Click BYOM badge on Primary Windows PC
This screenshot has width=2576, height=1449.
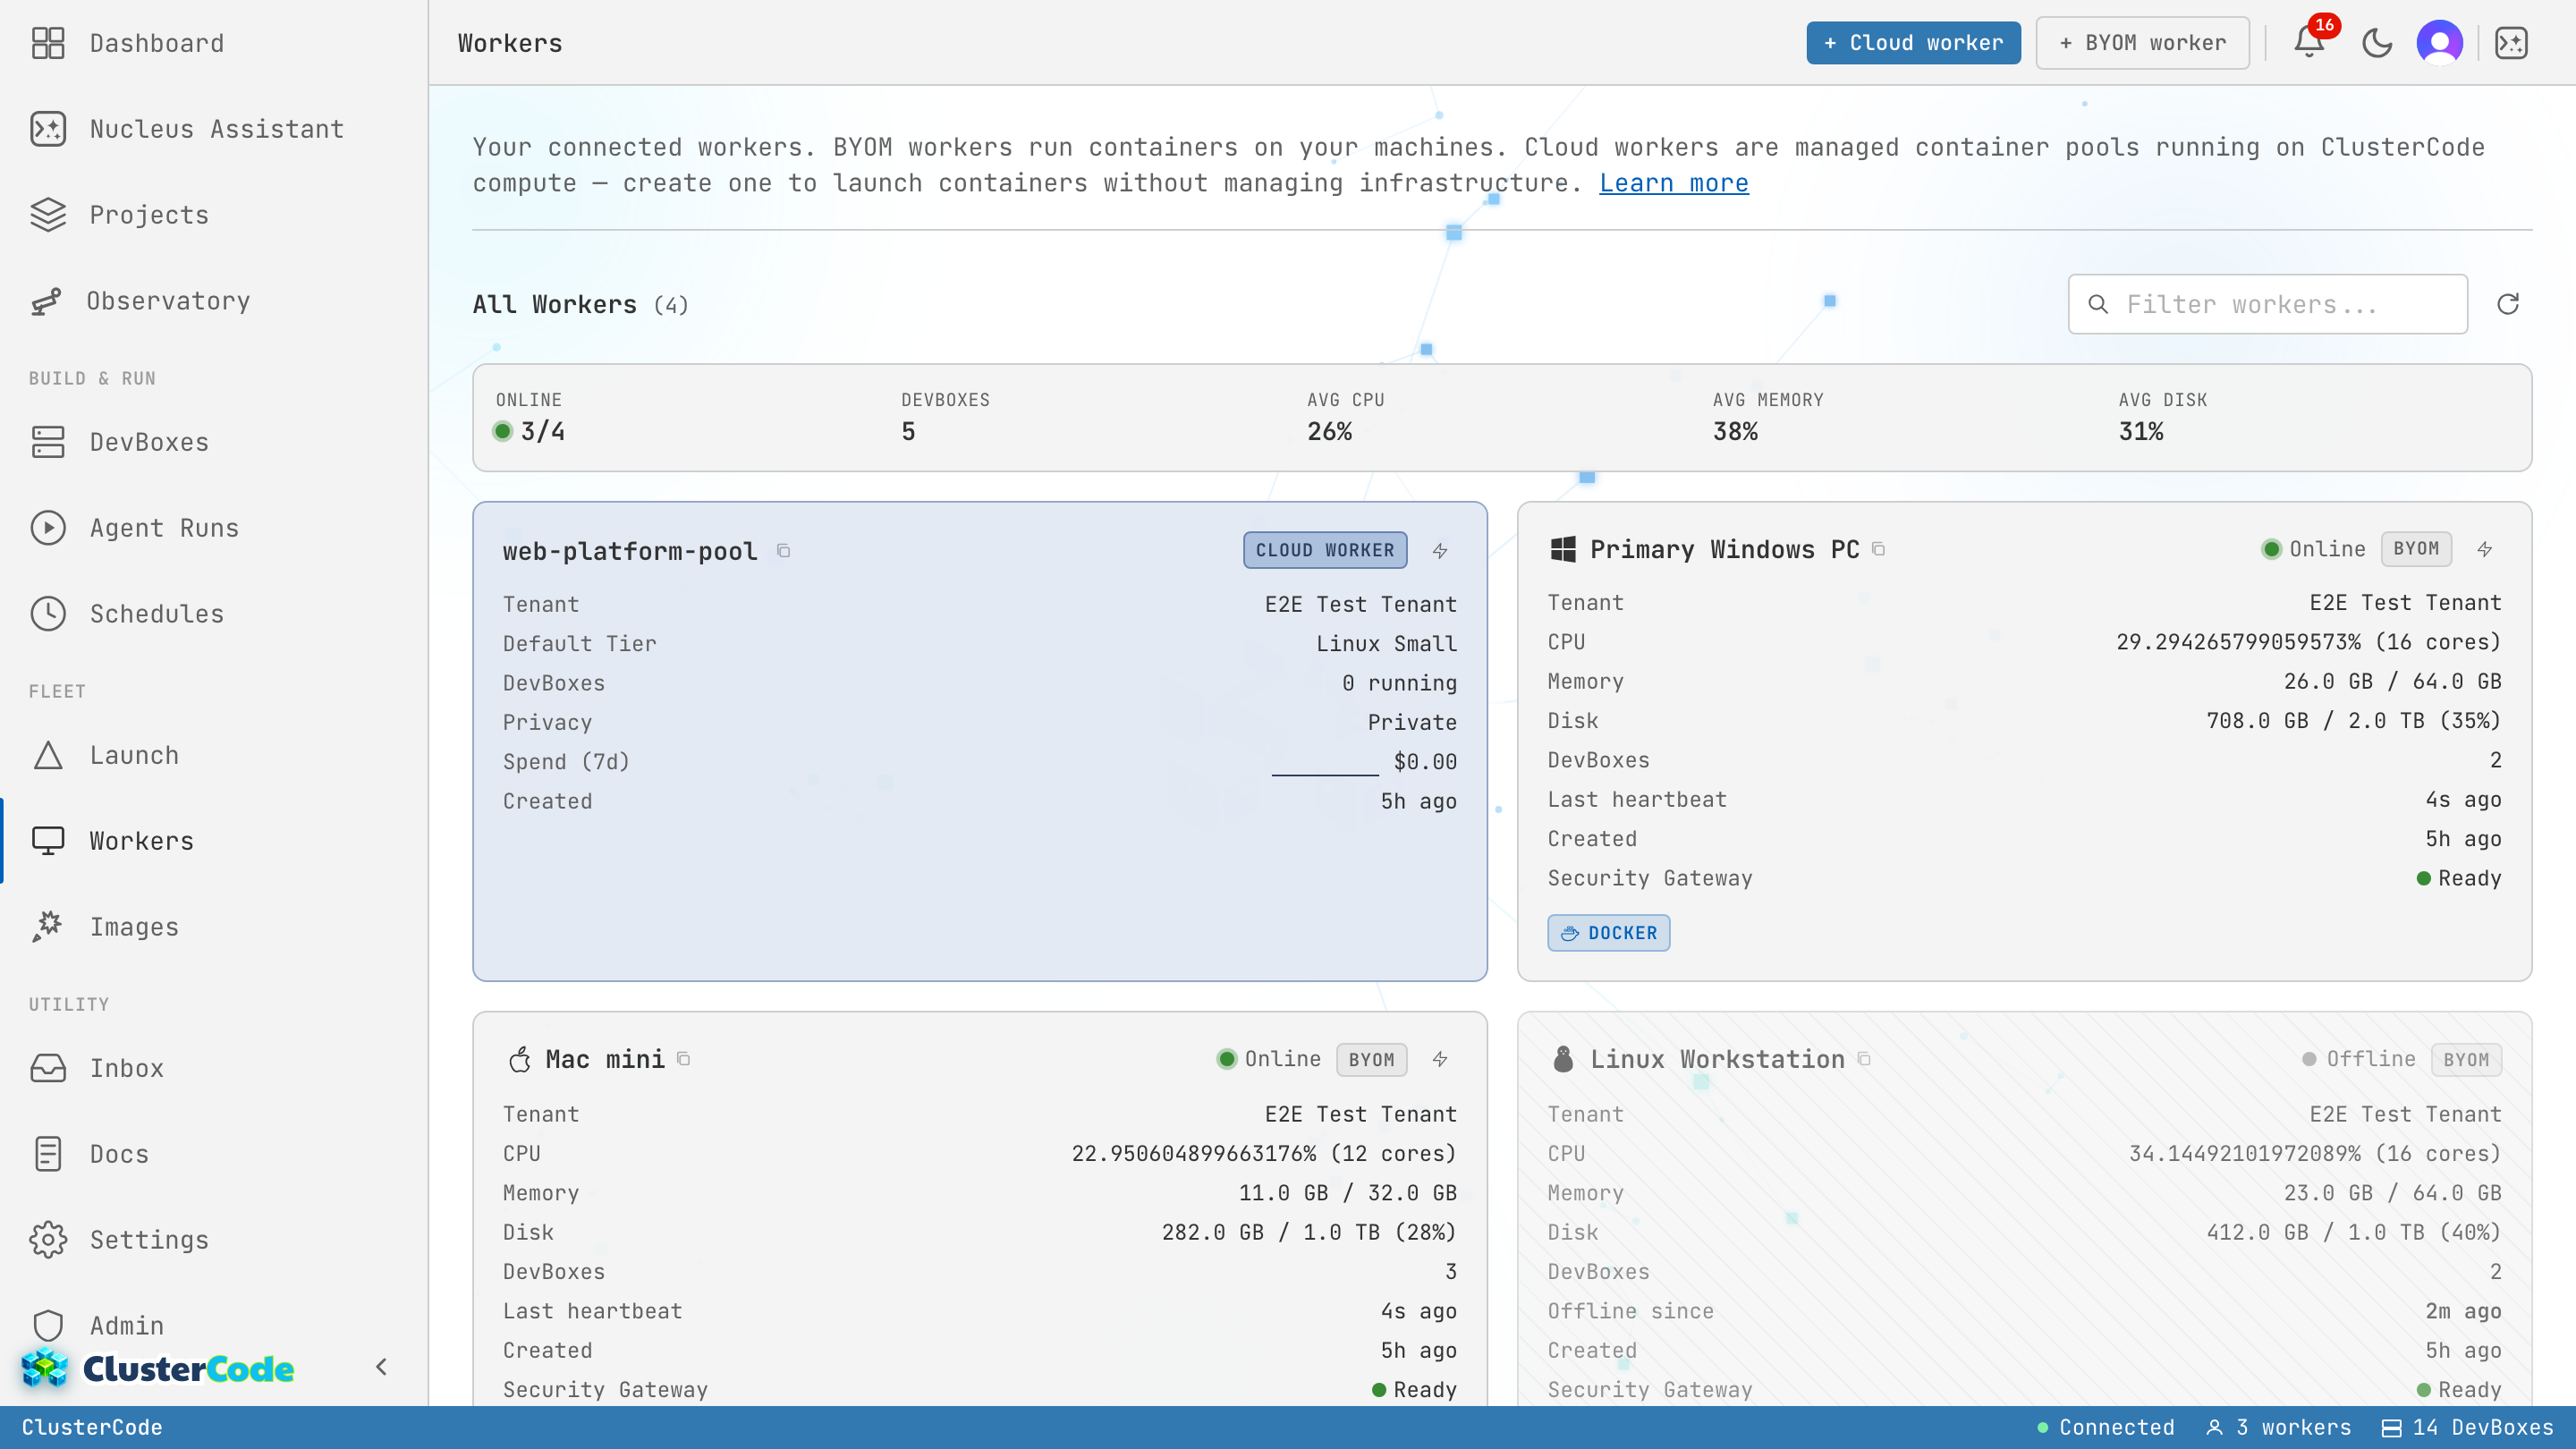point(2416,549)
